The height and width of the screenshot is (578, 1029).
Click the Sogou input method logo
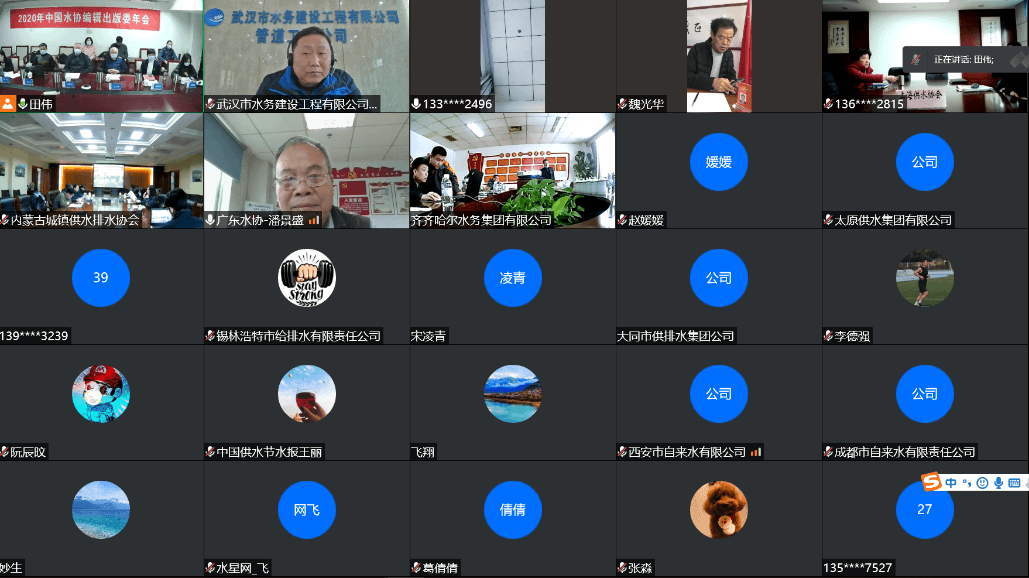tap(931, 483)
